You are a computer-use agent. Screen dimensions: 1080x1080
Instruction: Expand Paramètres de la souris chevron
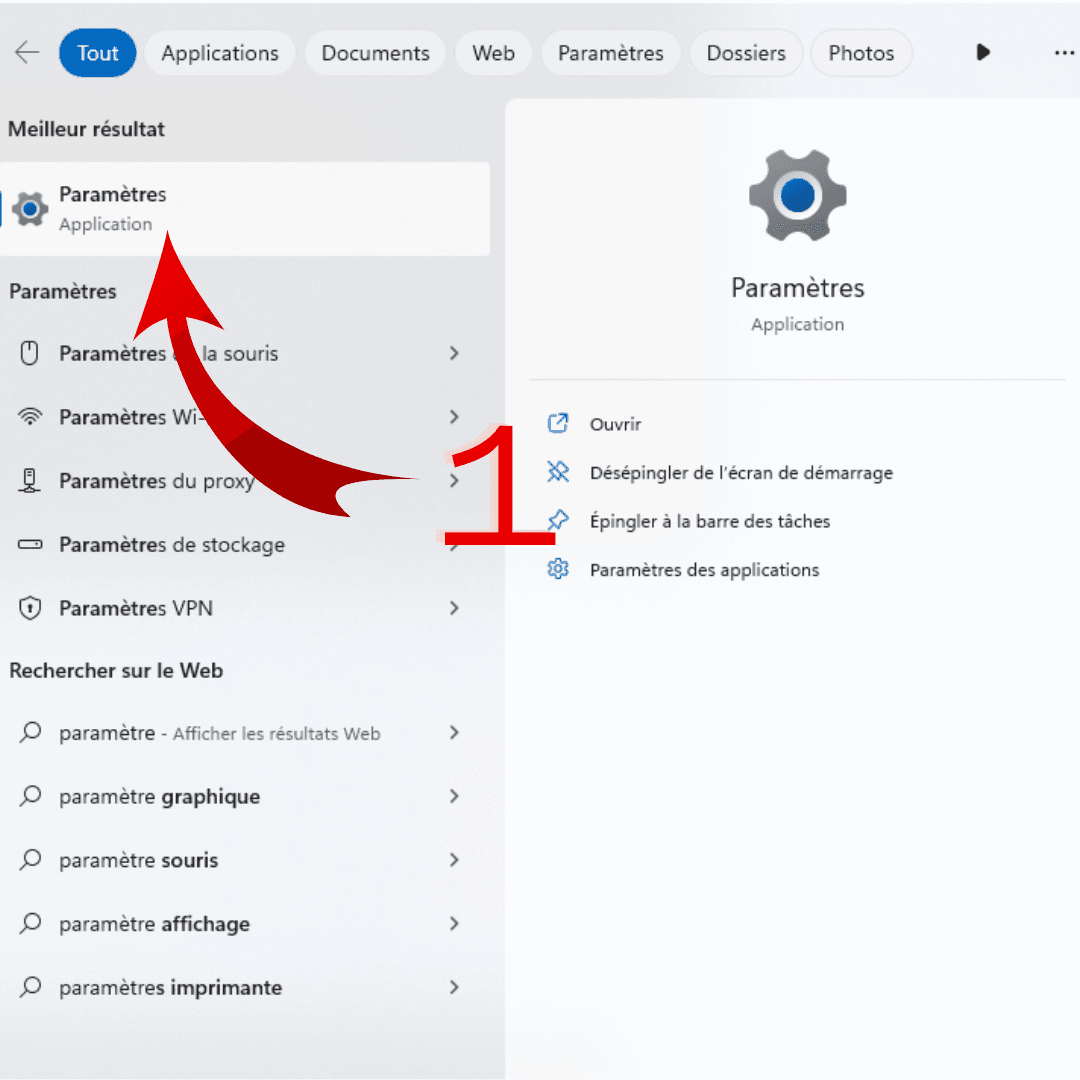point(454,354)
